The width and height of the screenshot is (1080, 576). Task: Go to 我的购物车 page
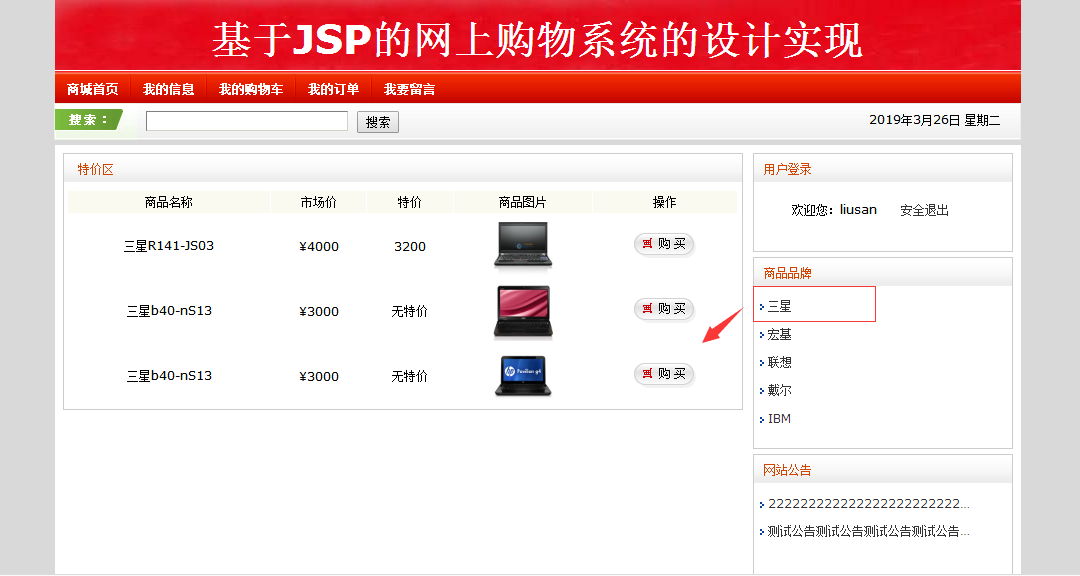[x=251, y=89]
